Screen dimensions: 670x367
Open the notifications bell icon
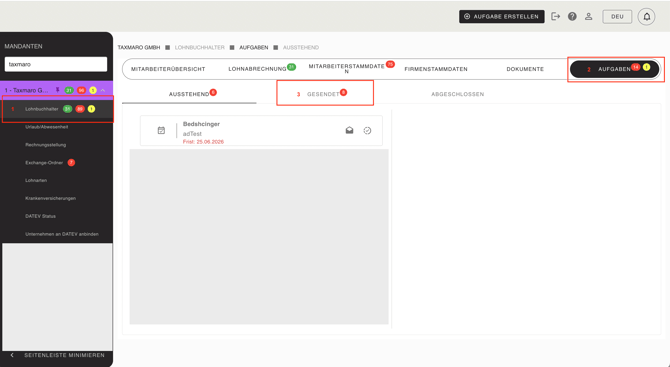[x=646, y=17]
